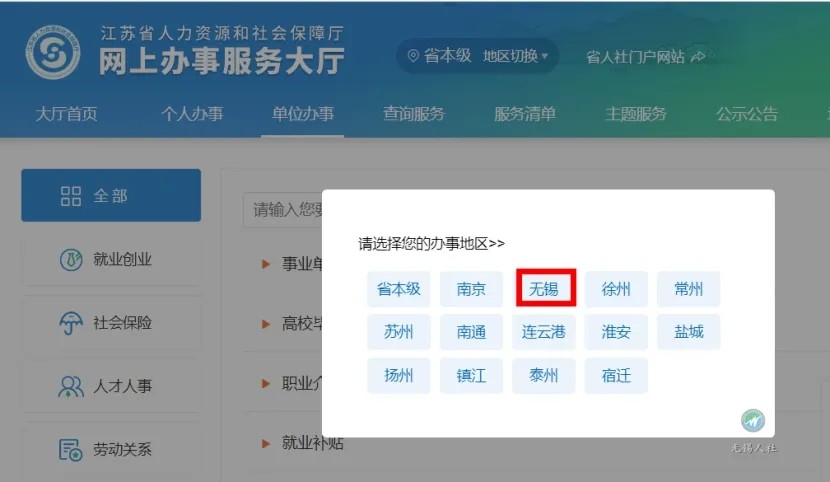Click the 劳动关系 document icon
The width and height of the screenshot is (830, 482).
point(71,449)
